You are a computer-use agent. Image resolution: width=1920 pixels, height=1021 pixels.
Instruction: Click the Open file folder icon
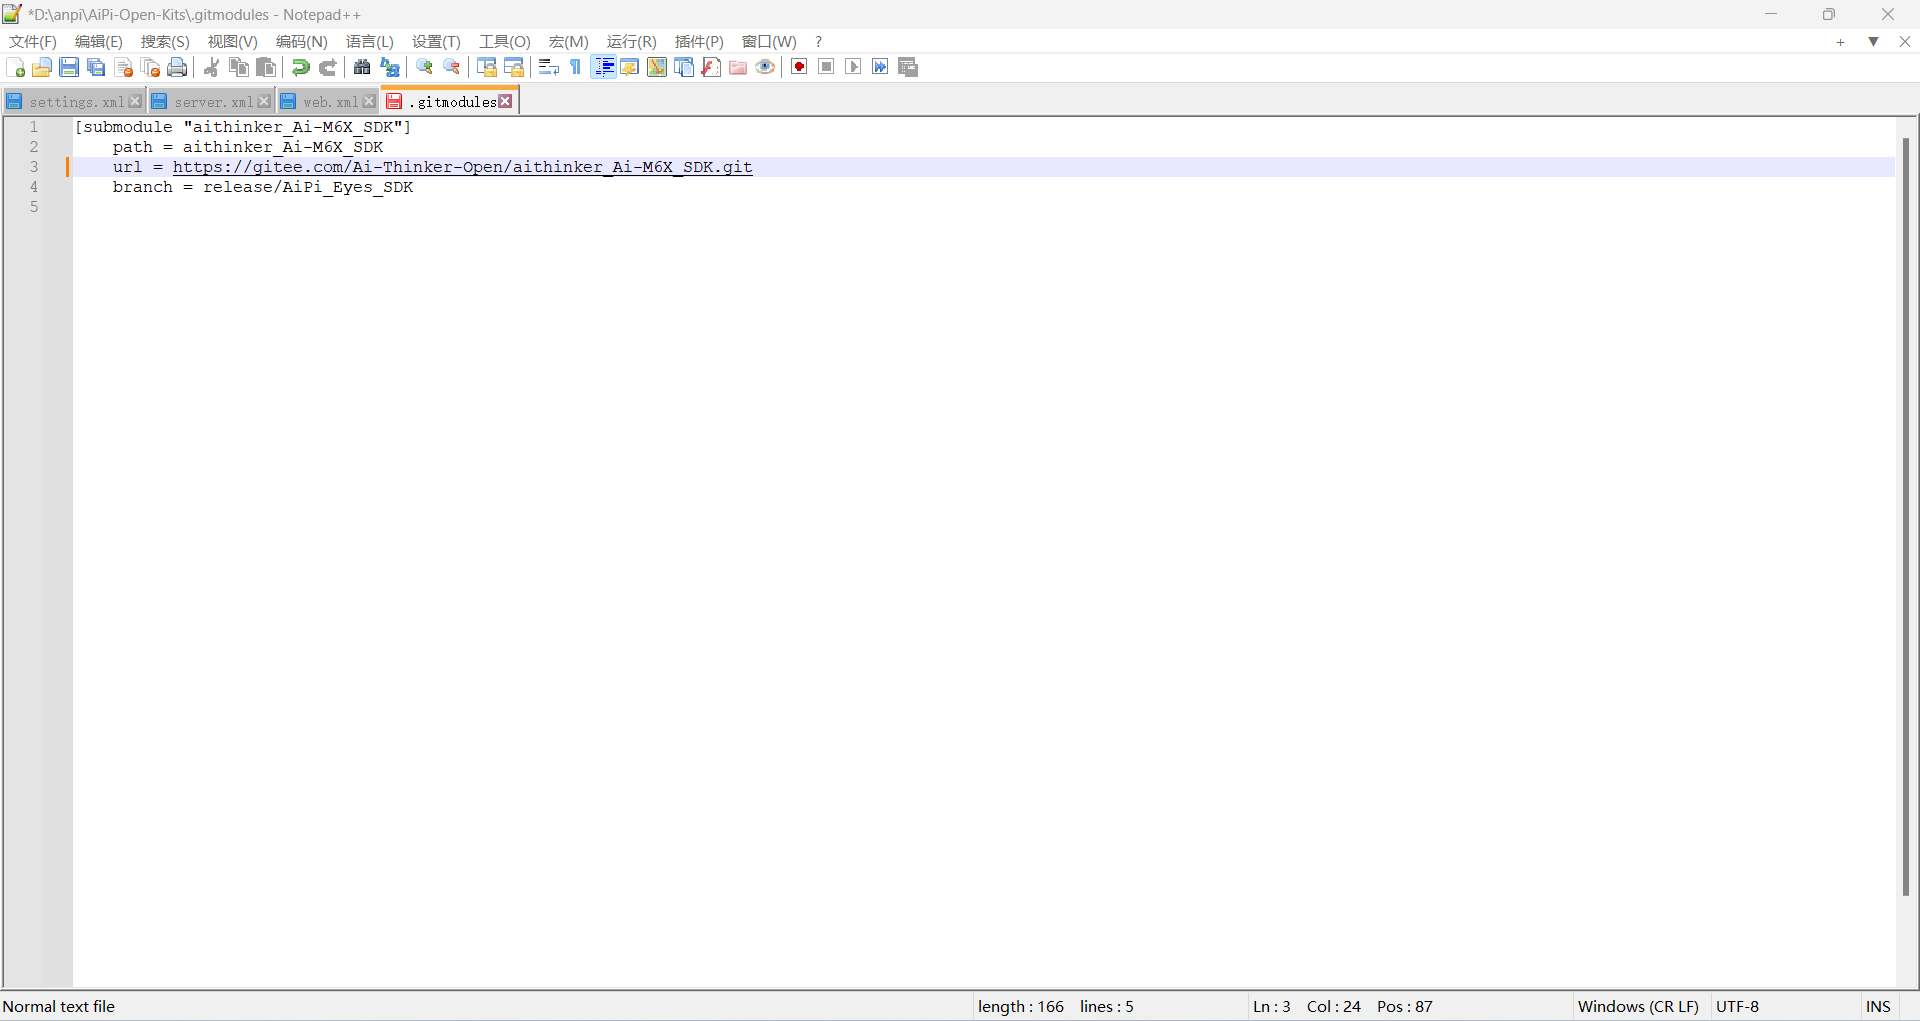pos(42,67)
